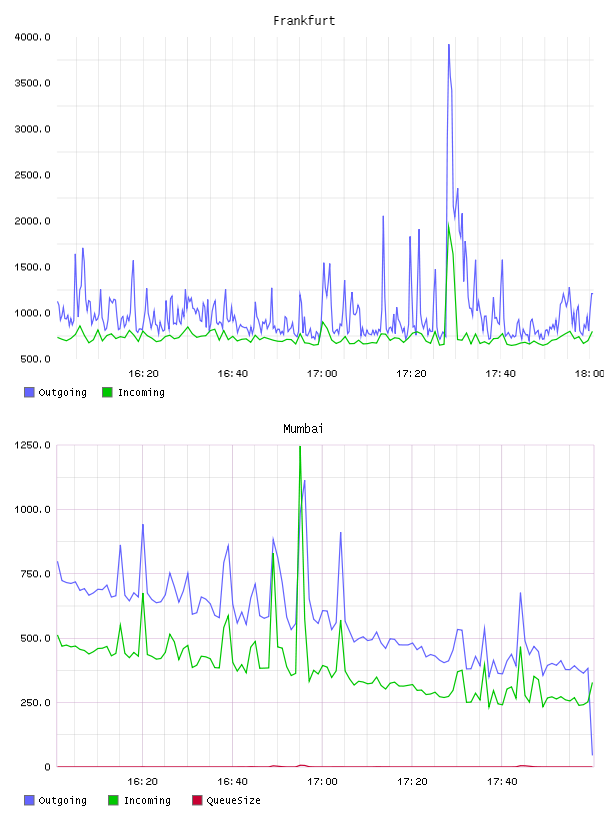The width and height of the screenshot is (608, 816).
Task: Click the 18:00 time label in Frankfurt chart
Action: coord(590,374)
